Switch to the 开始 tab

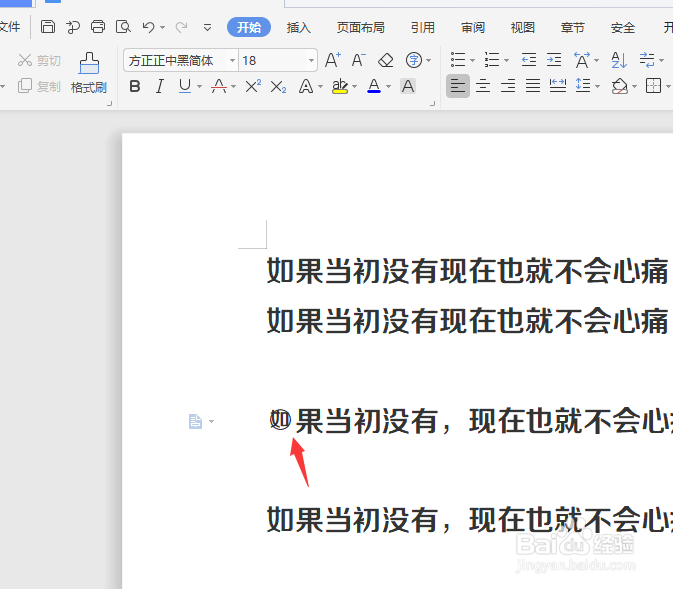[249, 27]
